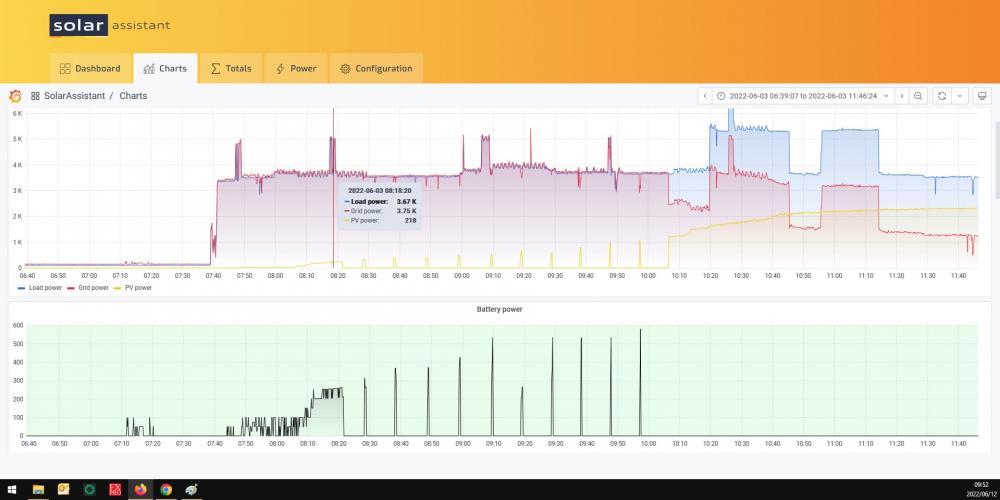Open the Totals tab
Image resolution: width=1000 pixels, height=500 pixels.
(231, 68)
